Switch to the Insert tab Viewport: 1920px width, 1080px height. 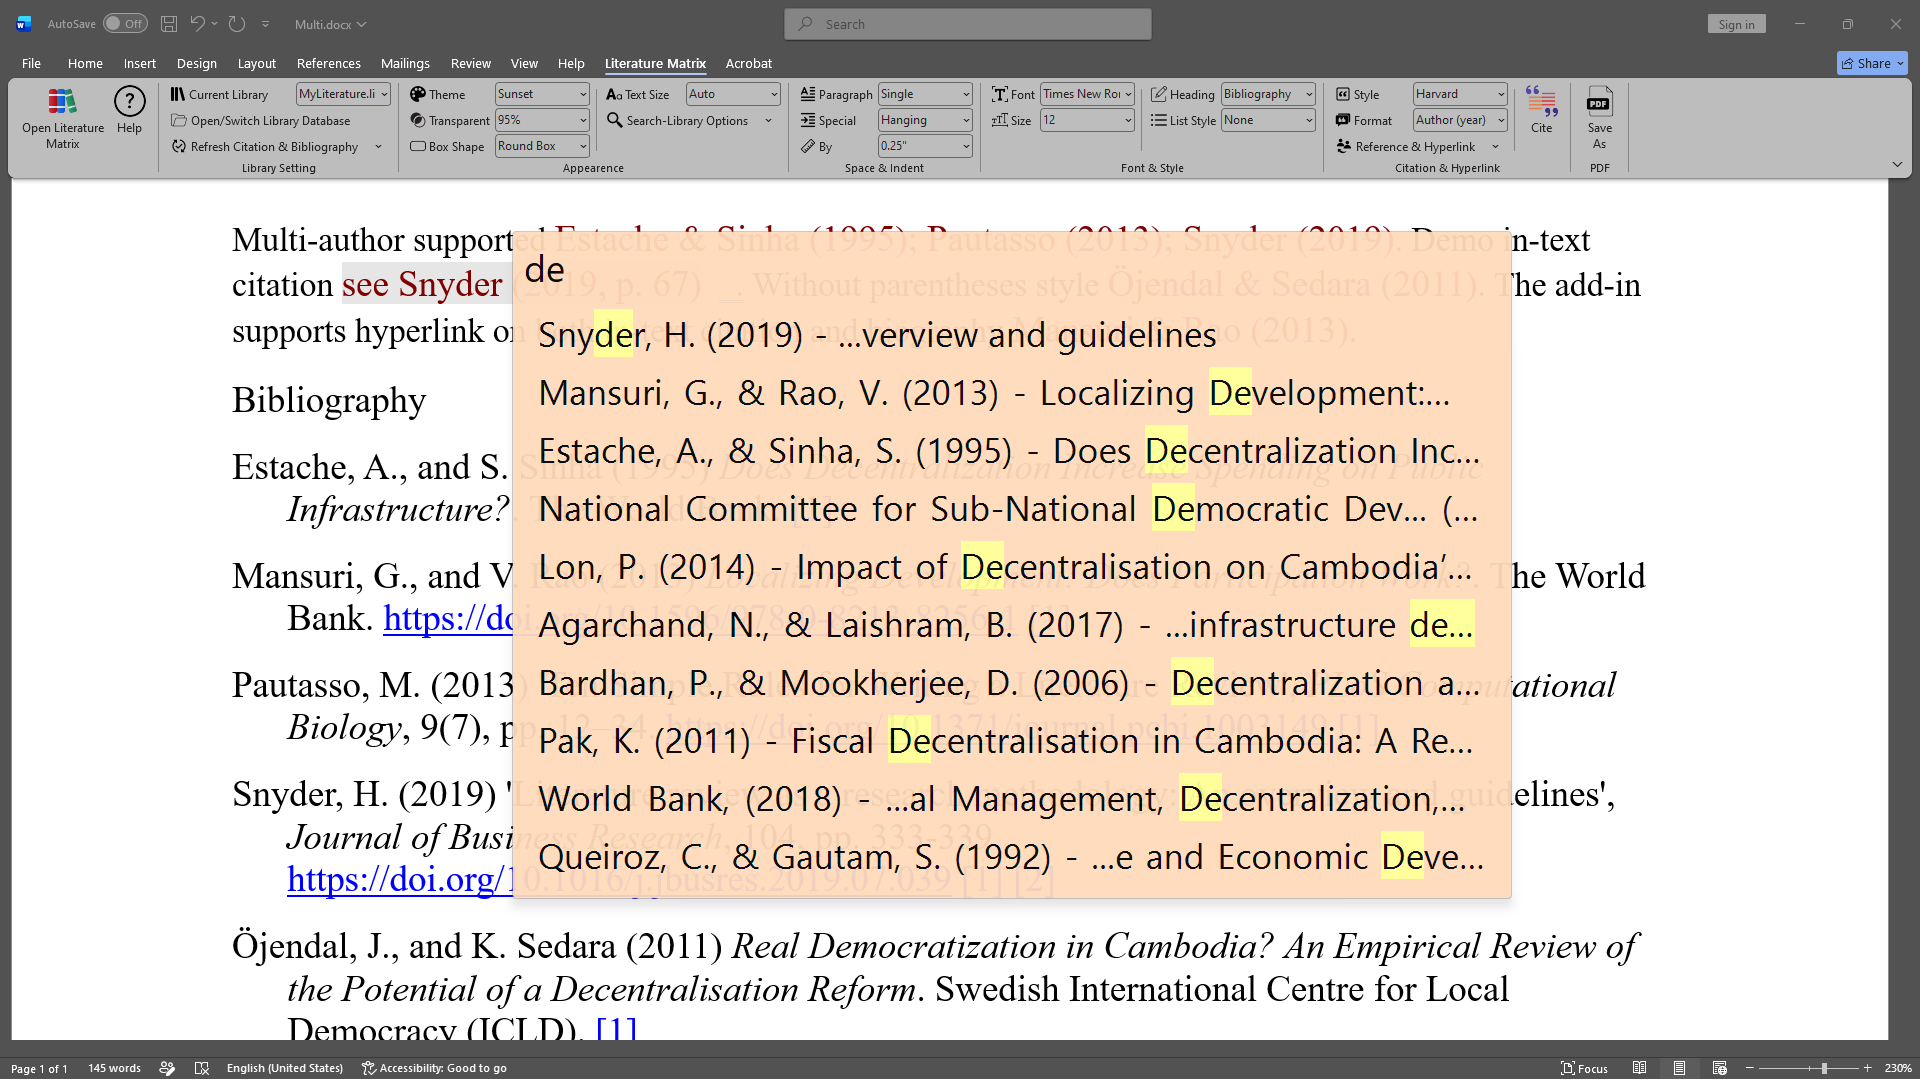tap(140, 63)
